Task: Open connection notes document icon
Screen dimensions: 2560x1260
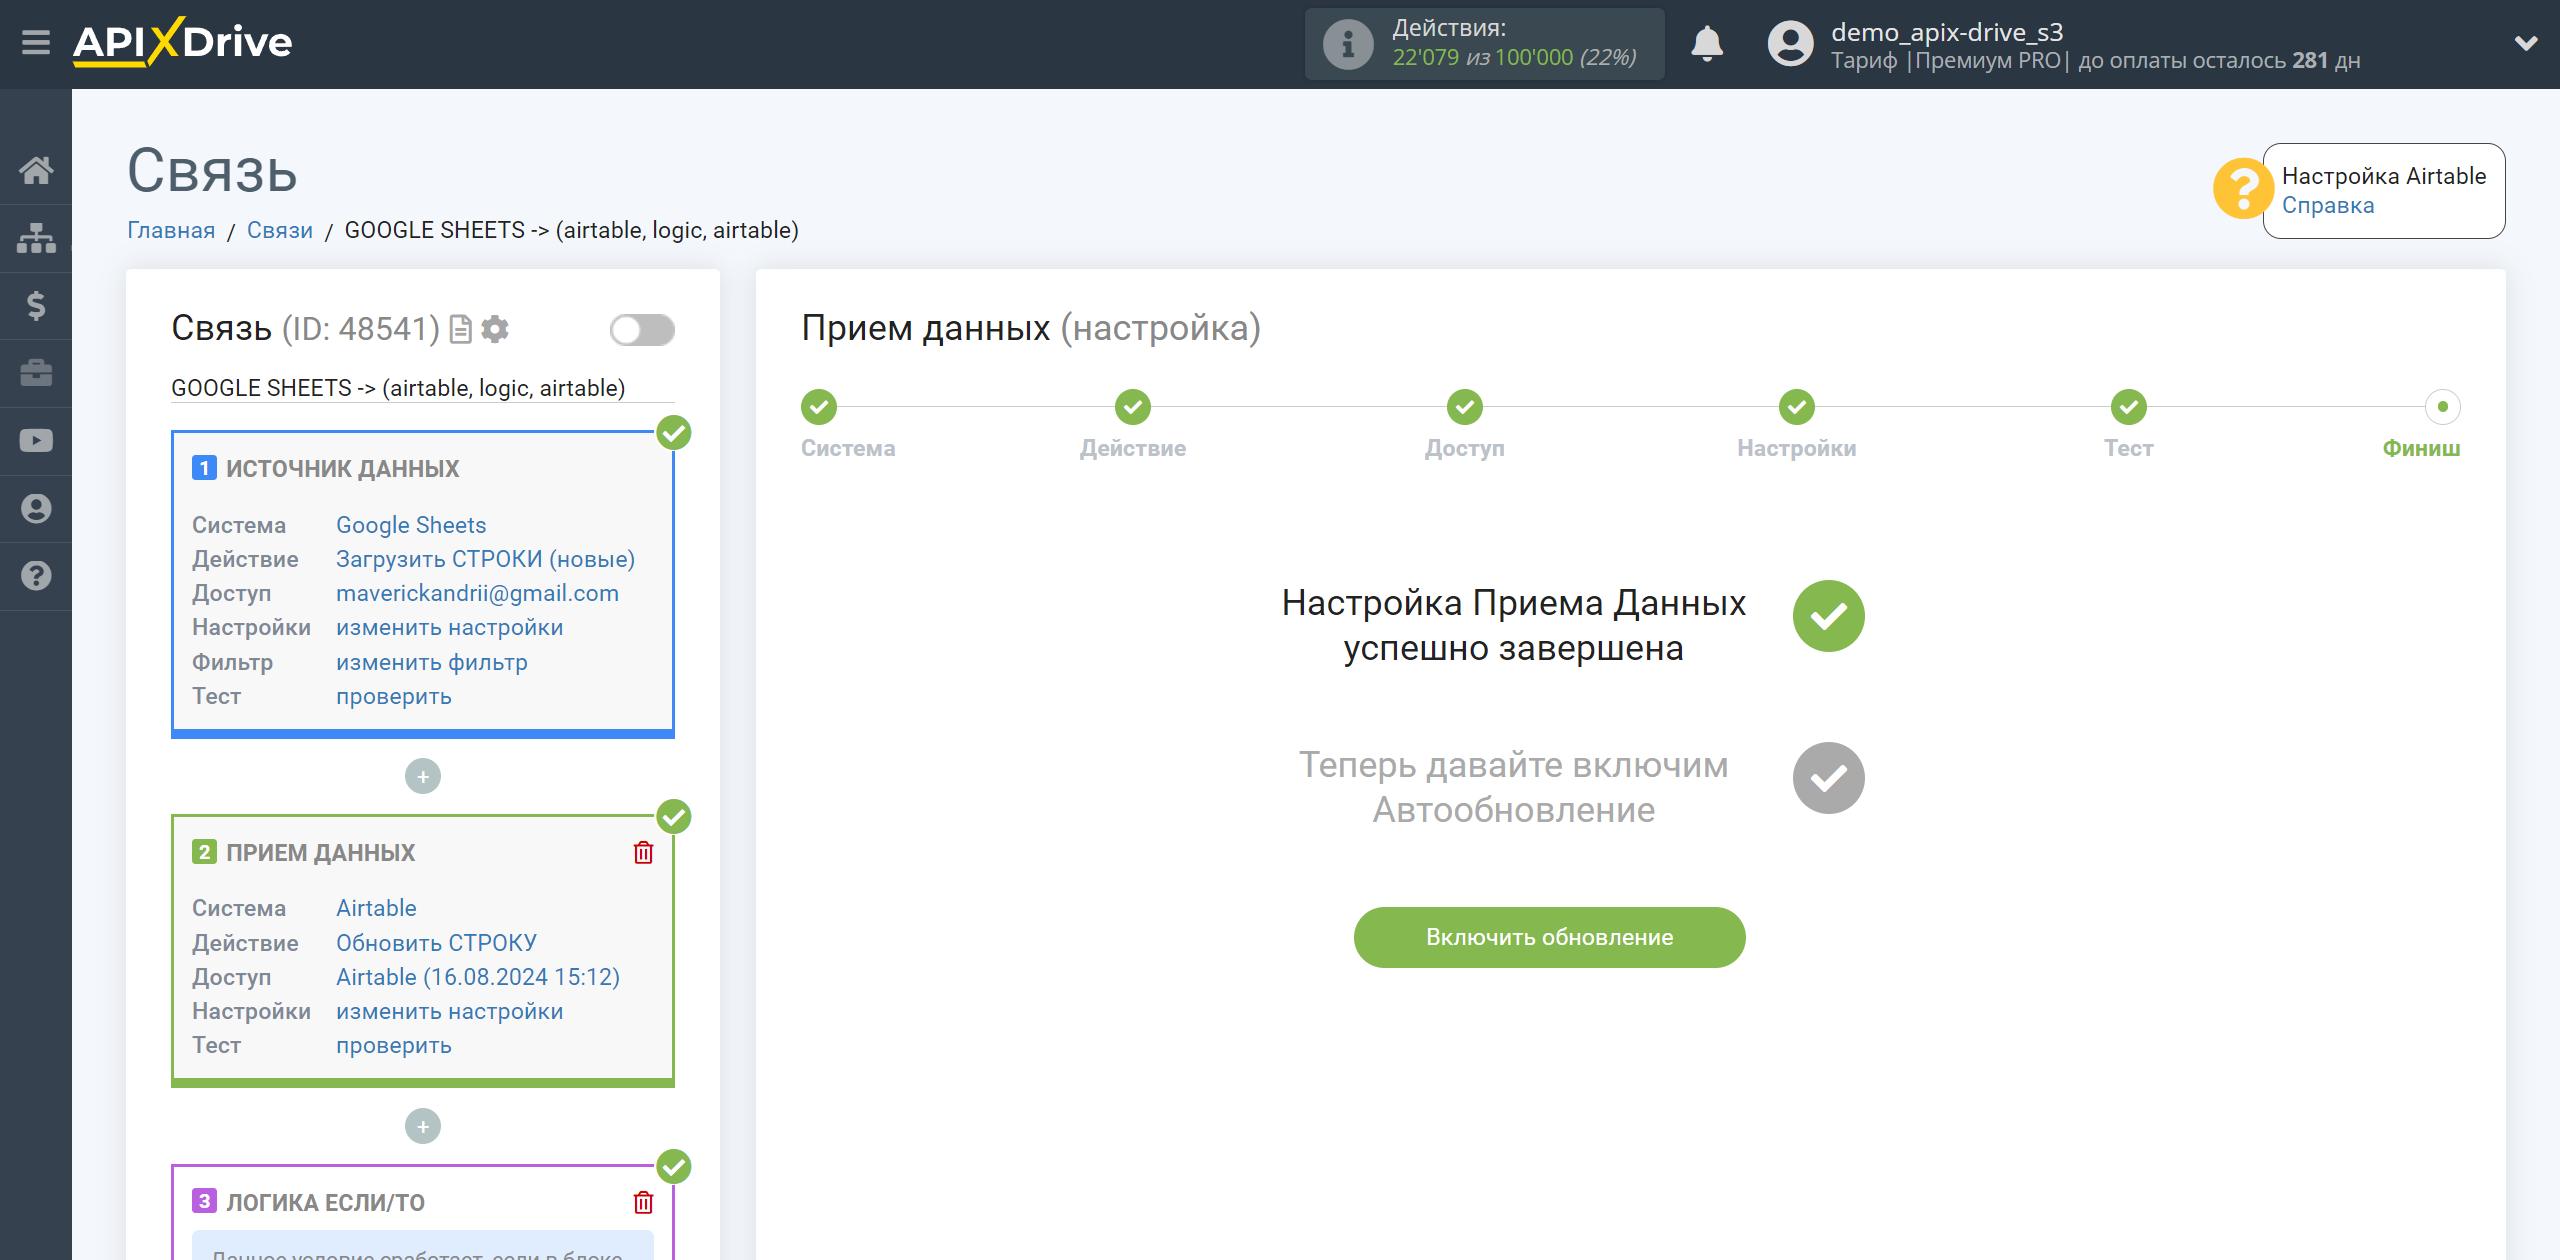Action: (461, 329)
